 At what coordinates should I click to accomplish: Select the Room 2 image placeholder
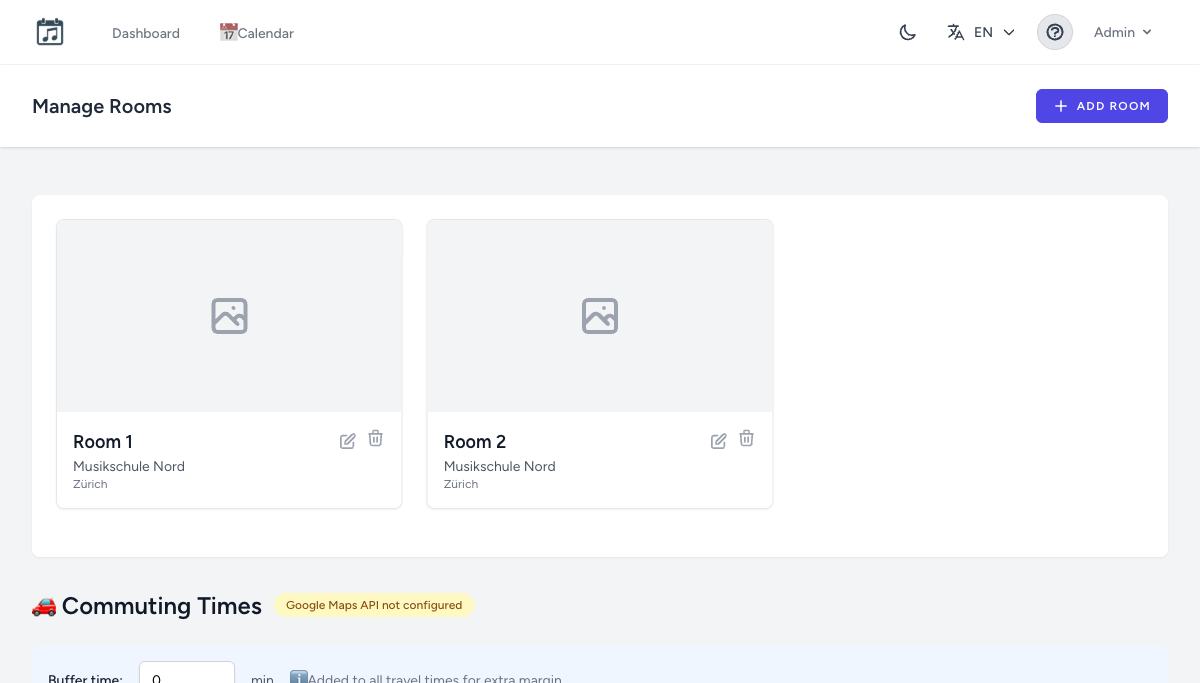600,316
